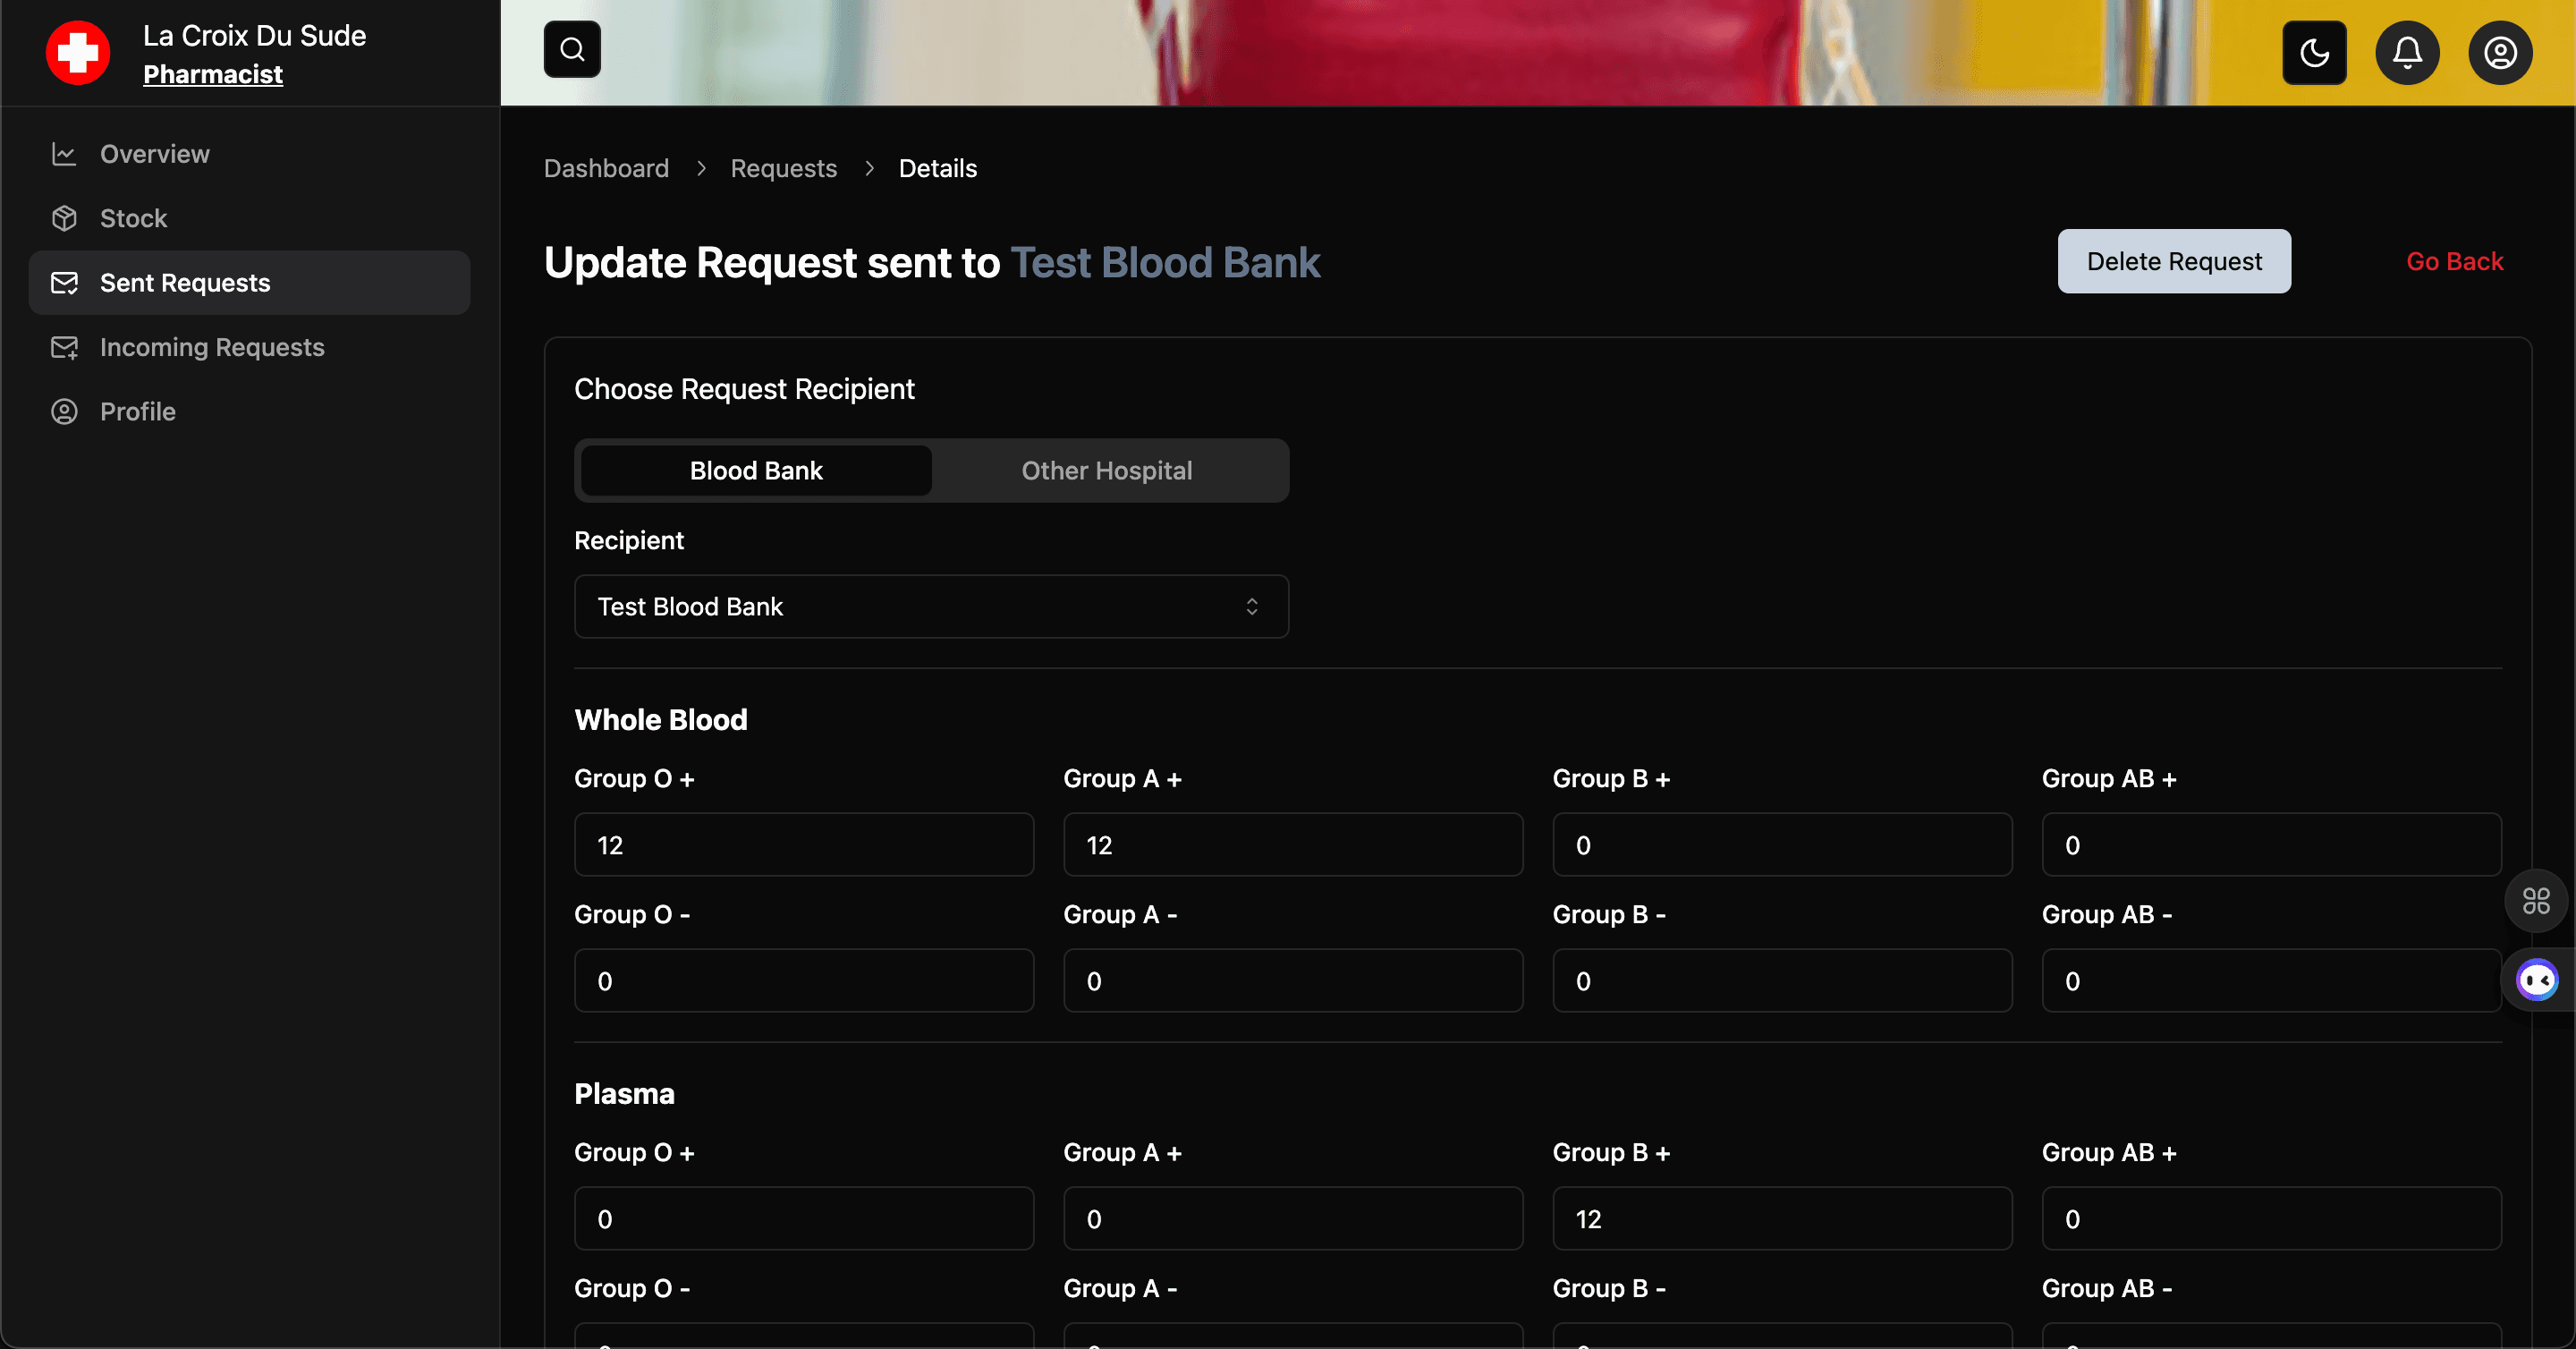Open Overview from the sidebar
This screenshot has width=2576, height=1349.
[155, 154]
